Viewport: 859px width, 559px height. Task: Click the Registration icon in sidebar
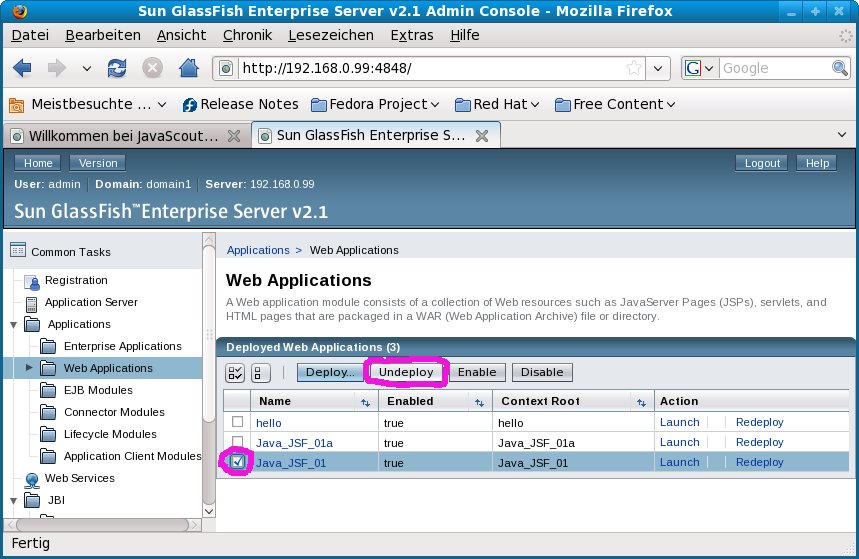(x=32, y=281)
